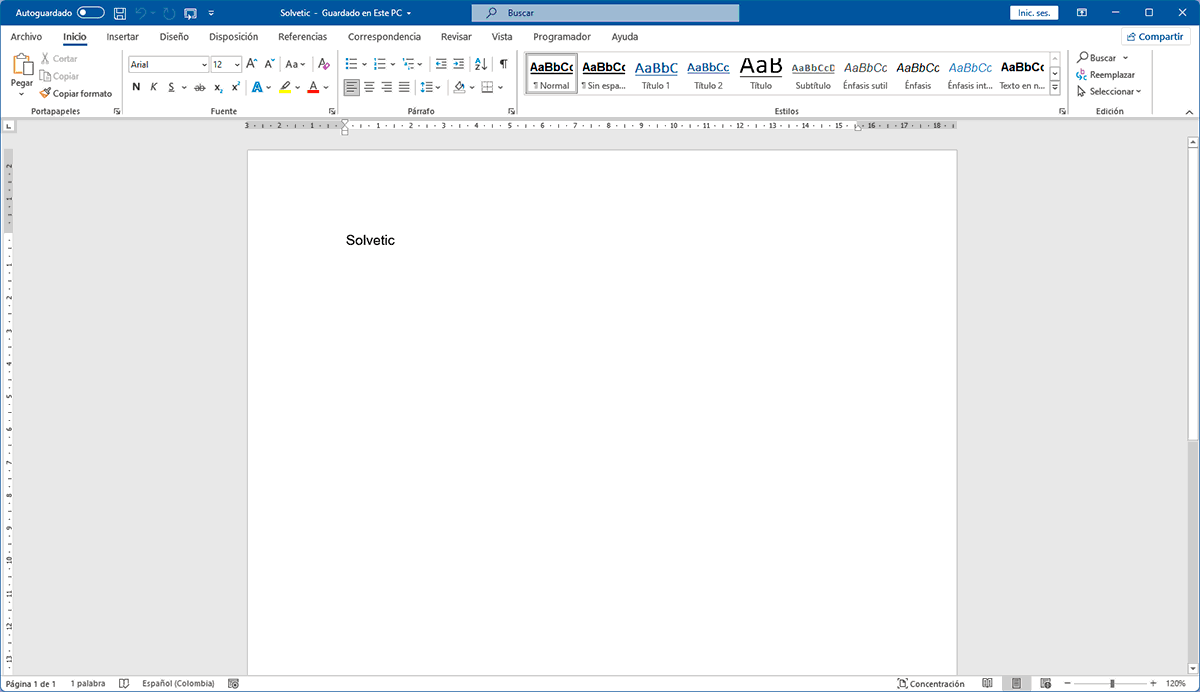Toggle the Autoguardado switch
1200x692 pixels.
point(91,13)
